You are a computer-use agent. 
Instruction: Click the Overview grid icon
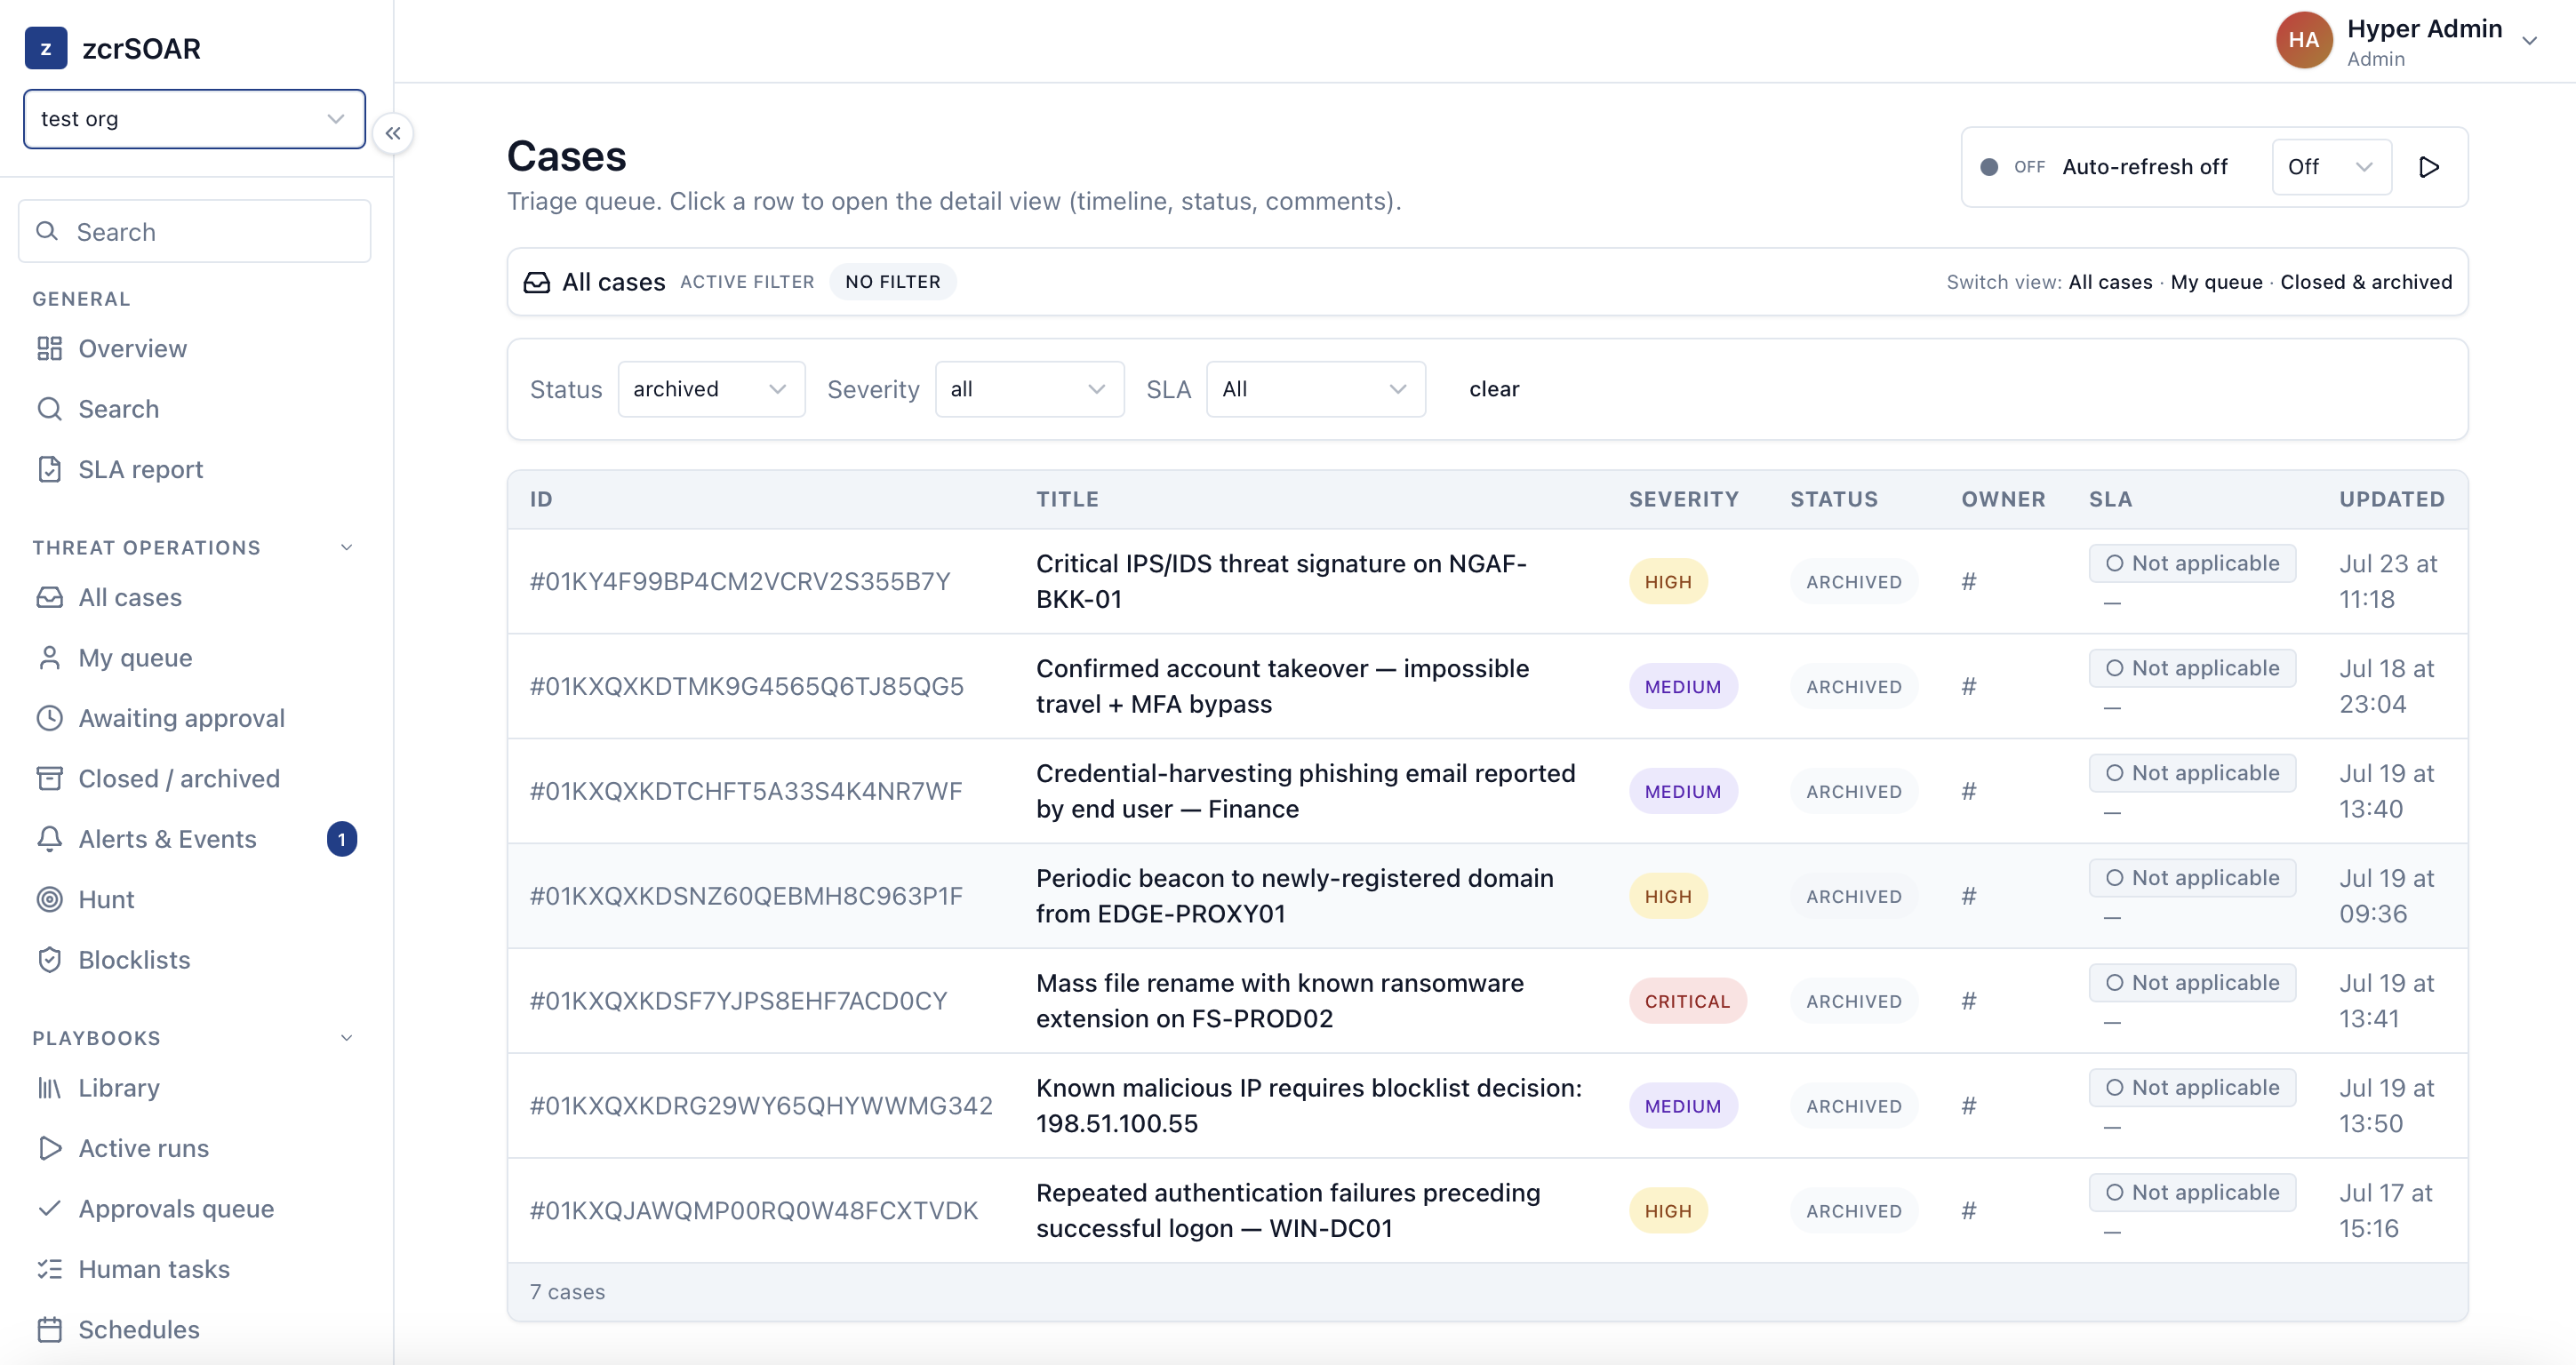[49, 348]
